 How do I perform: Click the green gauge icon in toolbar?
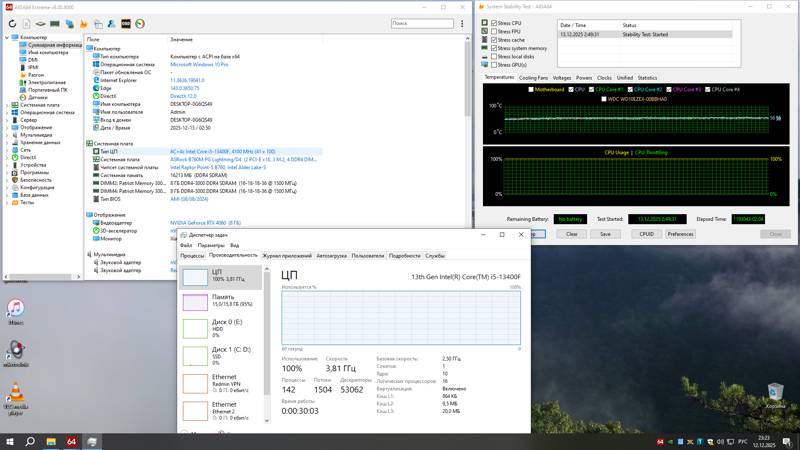pyautogui.click(x=140, y=24)
